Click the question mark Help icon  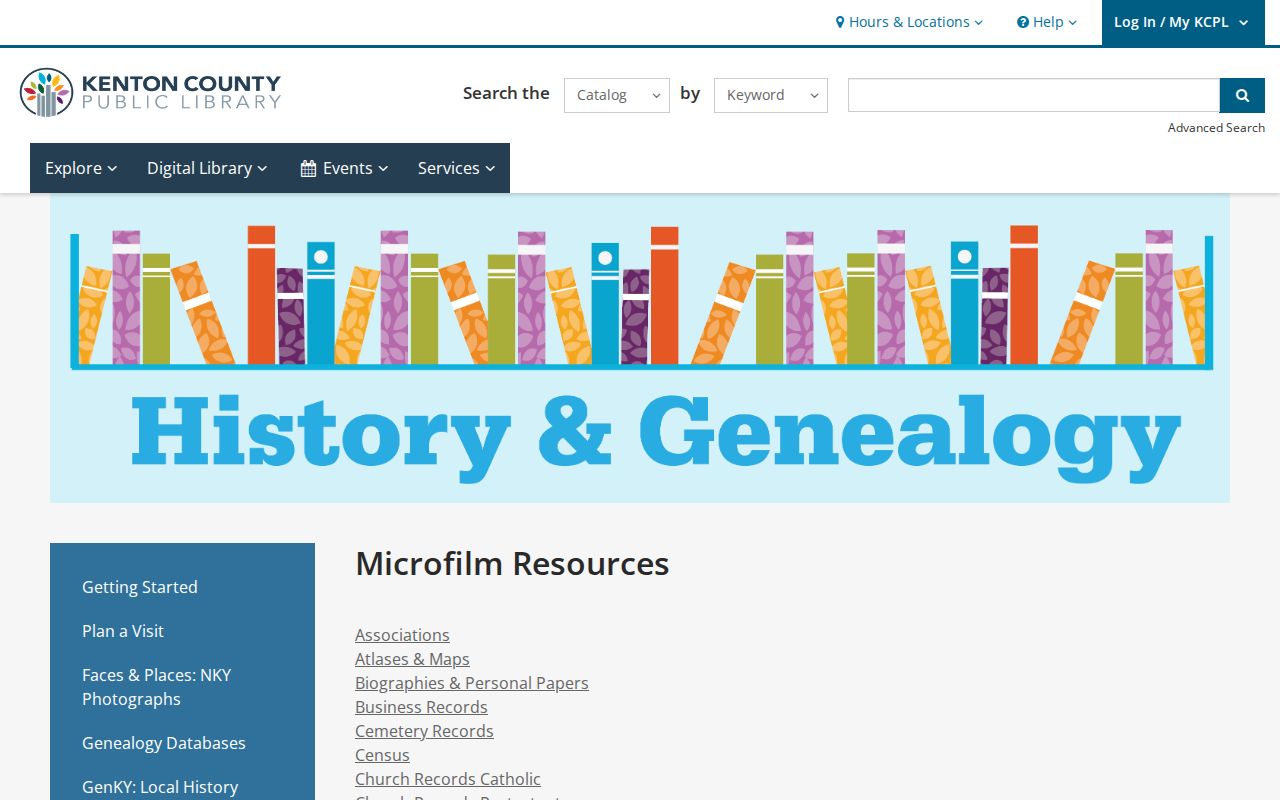[x=1023, y=22]
